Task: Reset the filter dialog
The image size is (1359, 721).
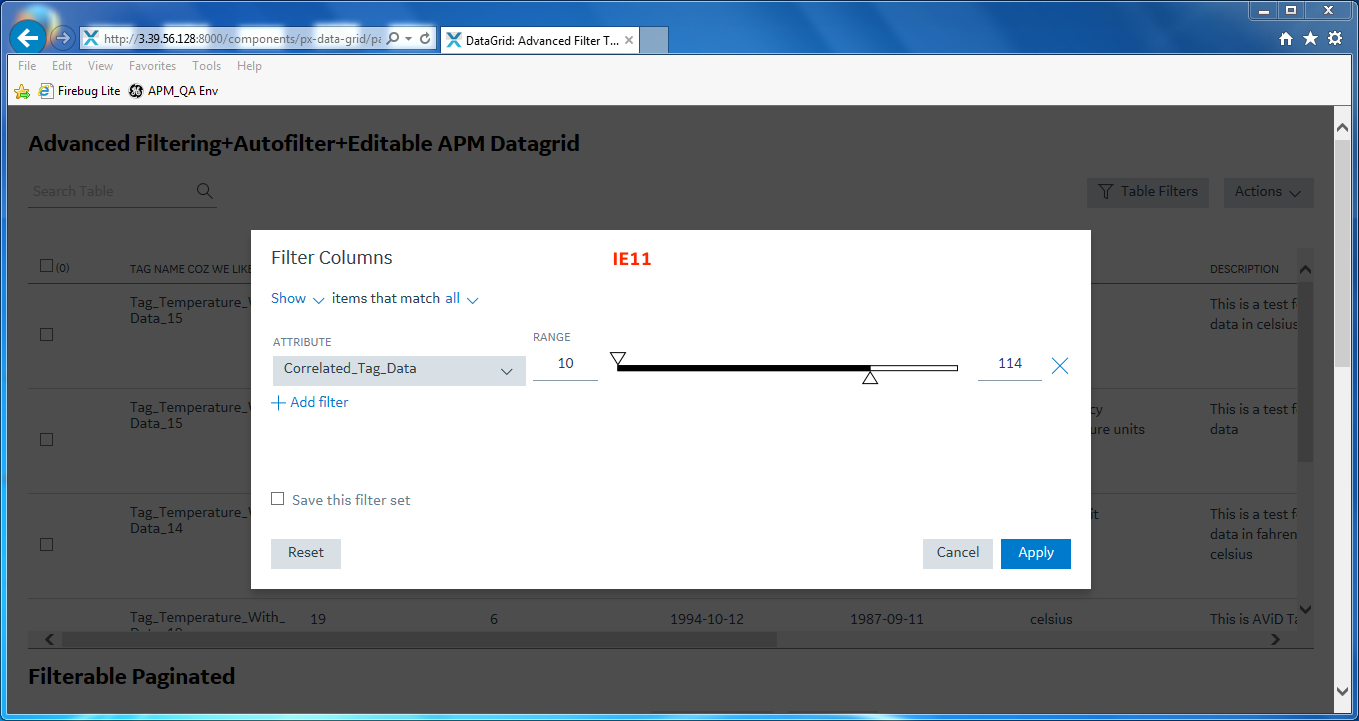Action: click(305, 552)
